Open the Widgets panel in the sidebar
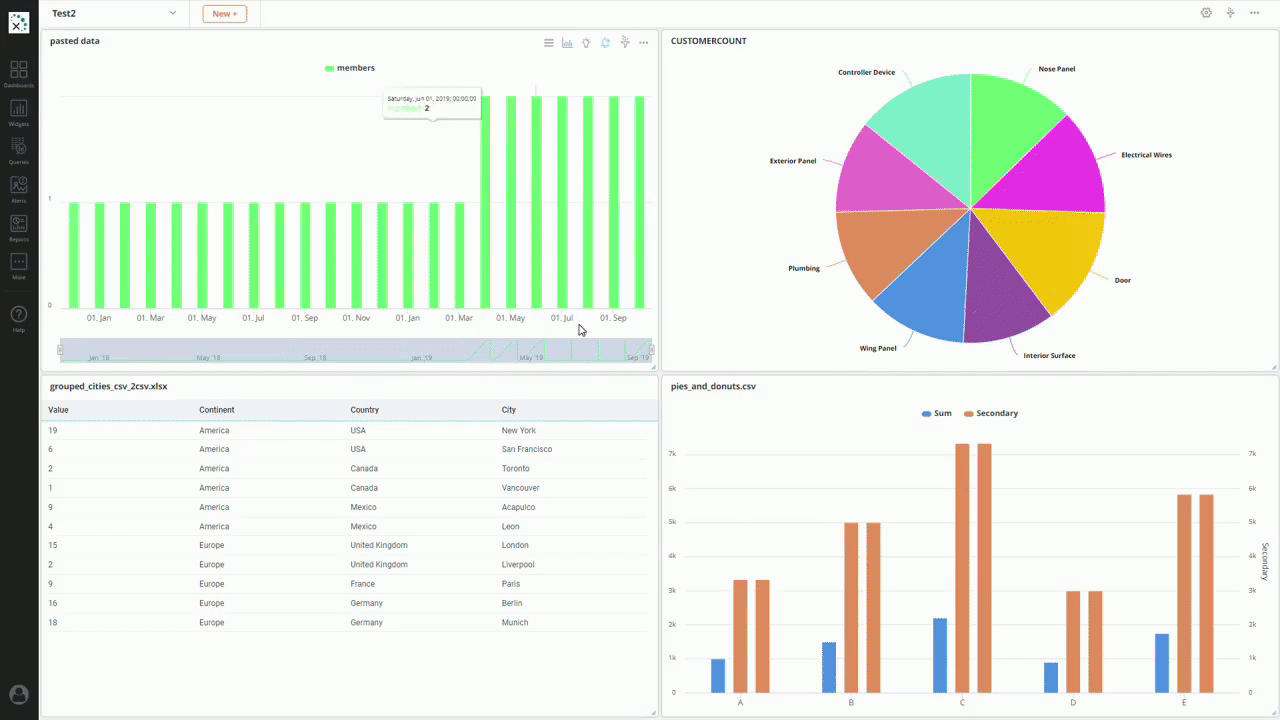1280x720 pixels. coord(19,112)
